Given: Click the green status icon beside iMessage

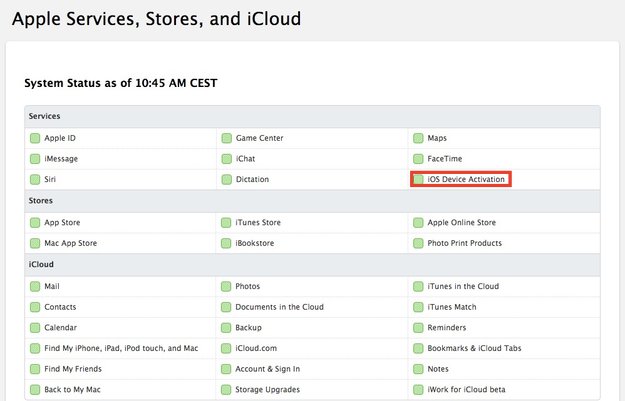Looking at the screenshot, I should [35, 159].
